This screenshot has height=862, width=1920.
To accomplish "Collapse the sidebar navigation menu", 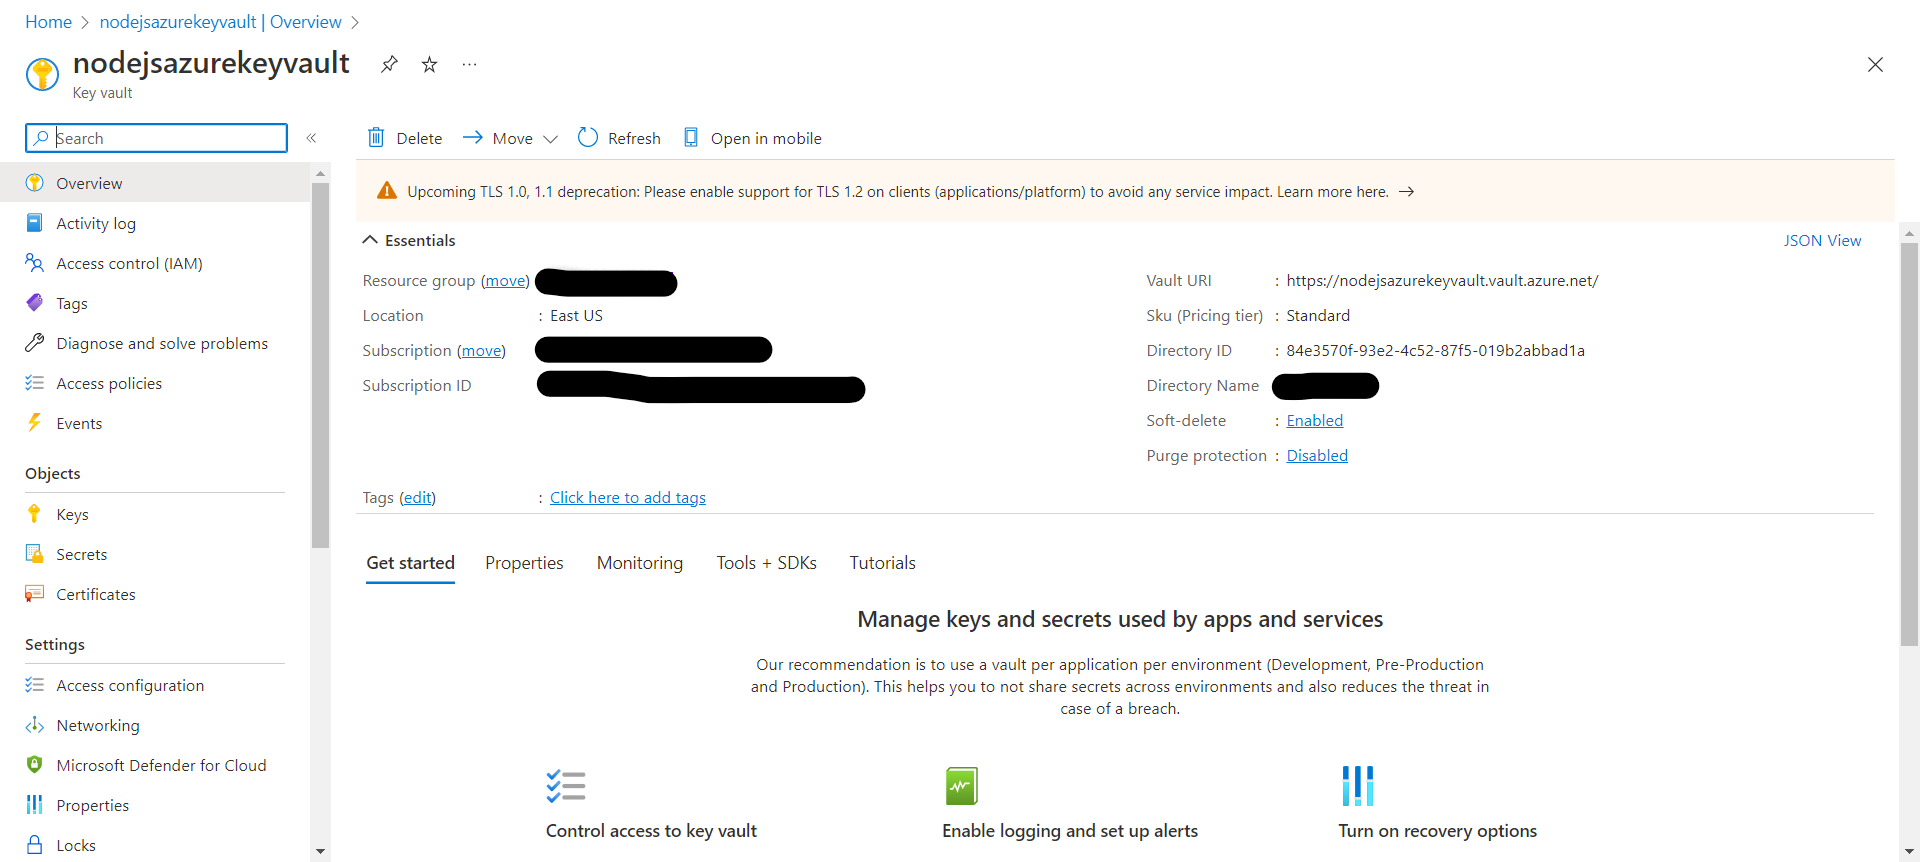I will (x=311, y=138).
